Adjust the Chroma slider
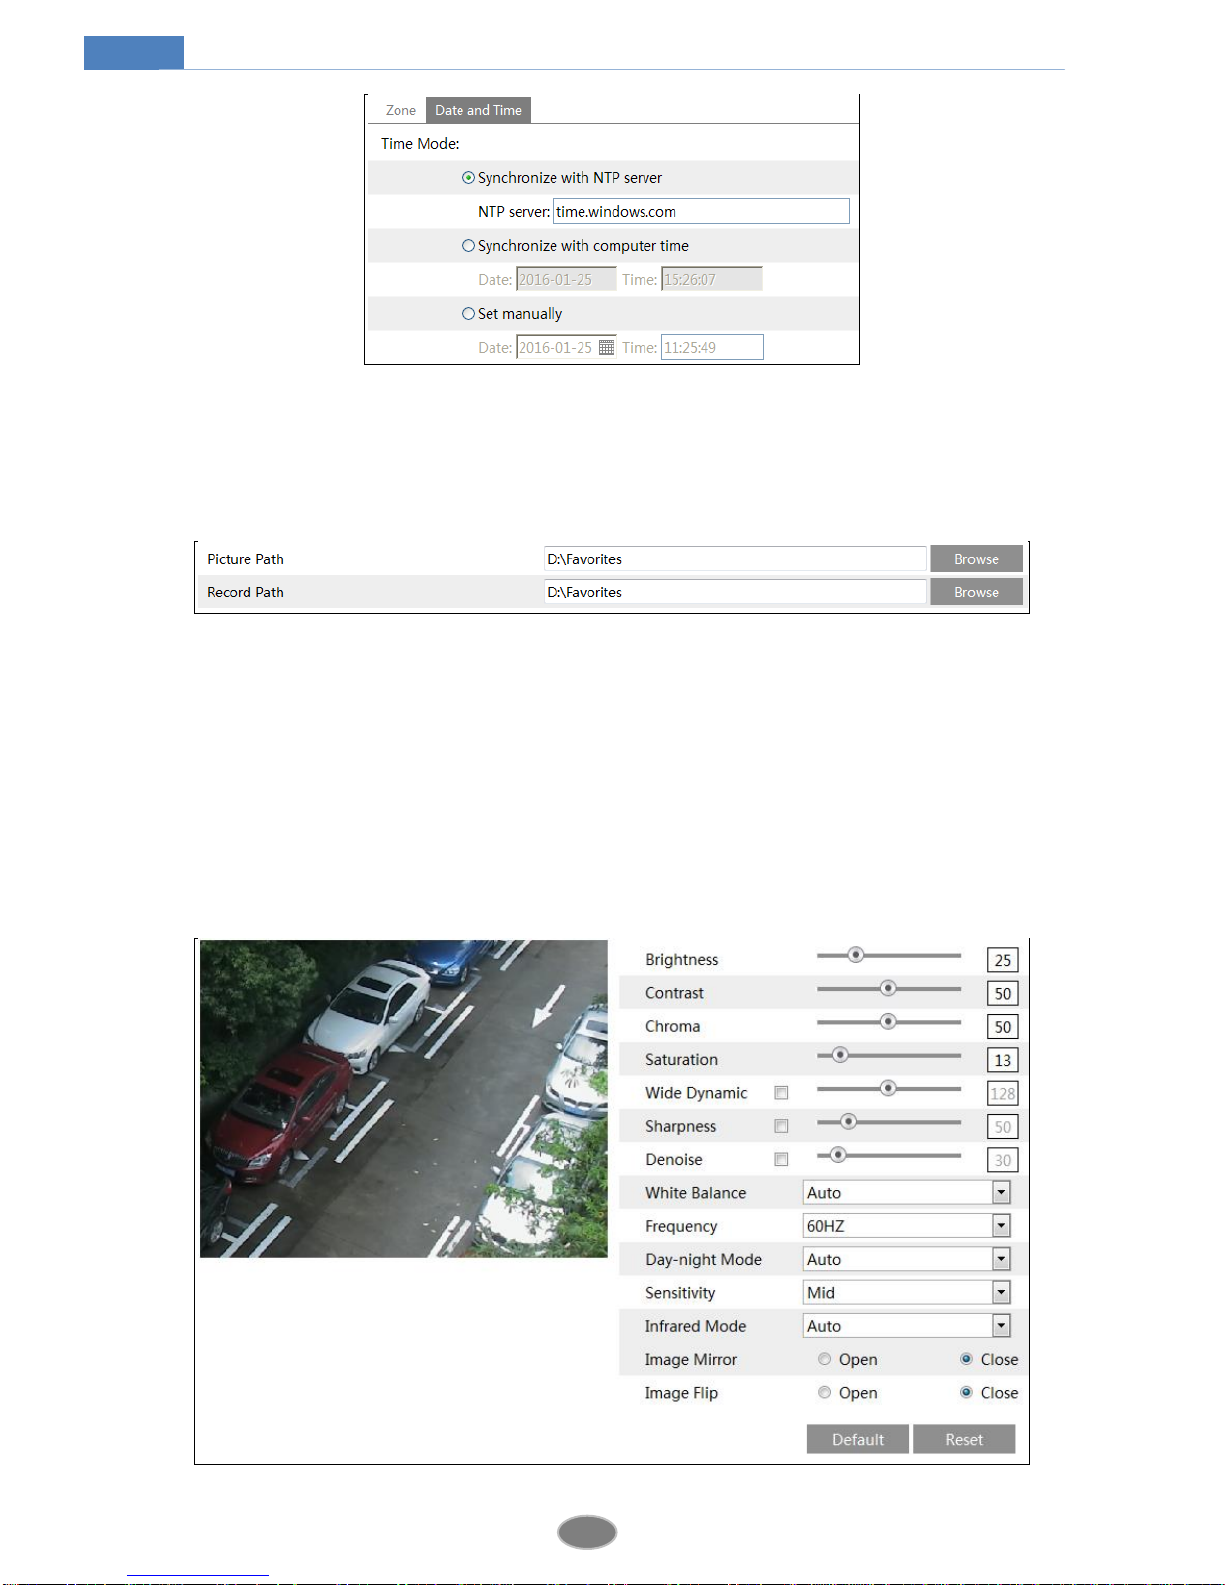Screen dimensions: 1225x1585 coord(888,1022)
